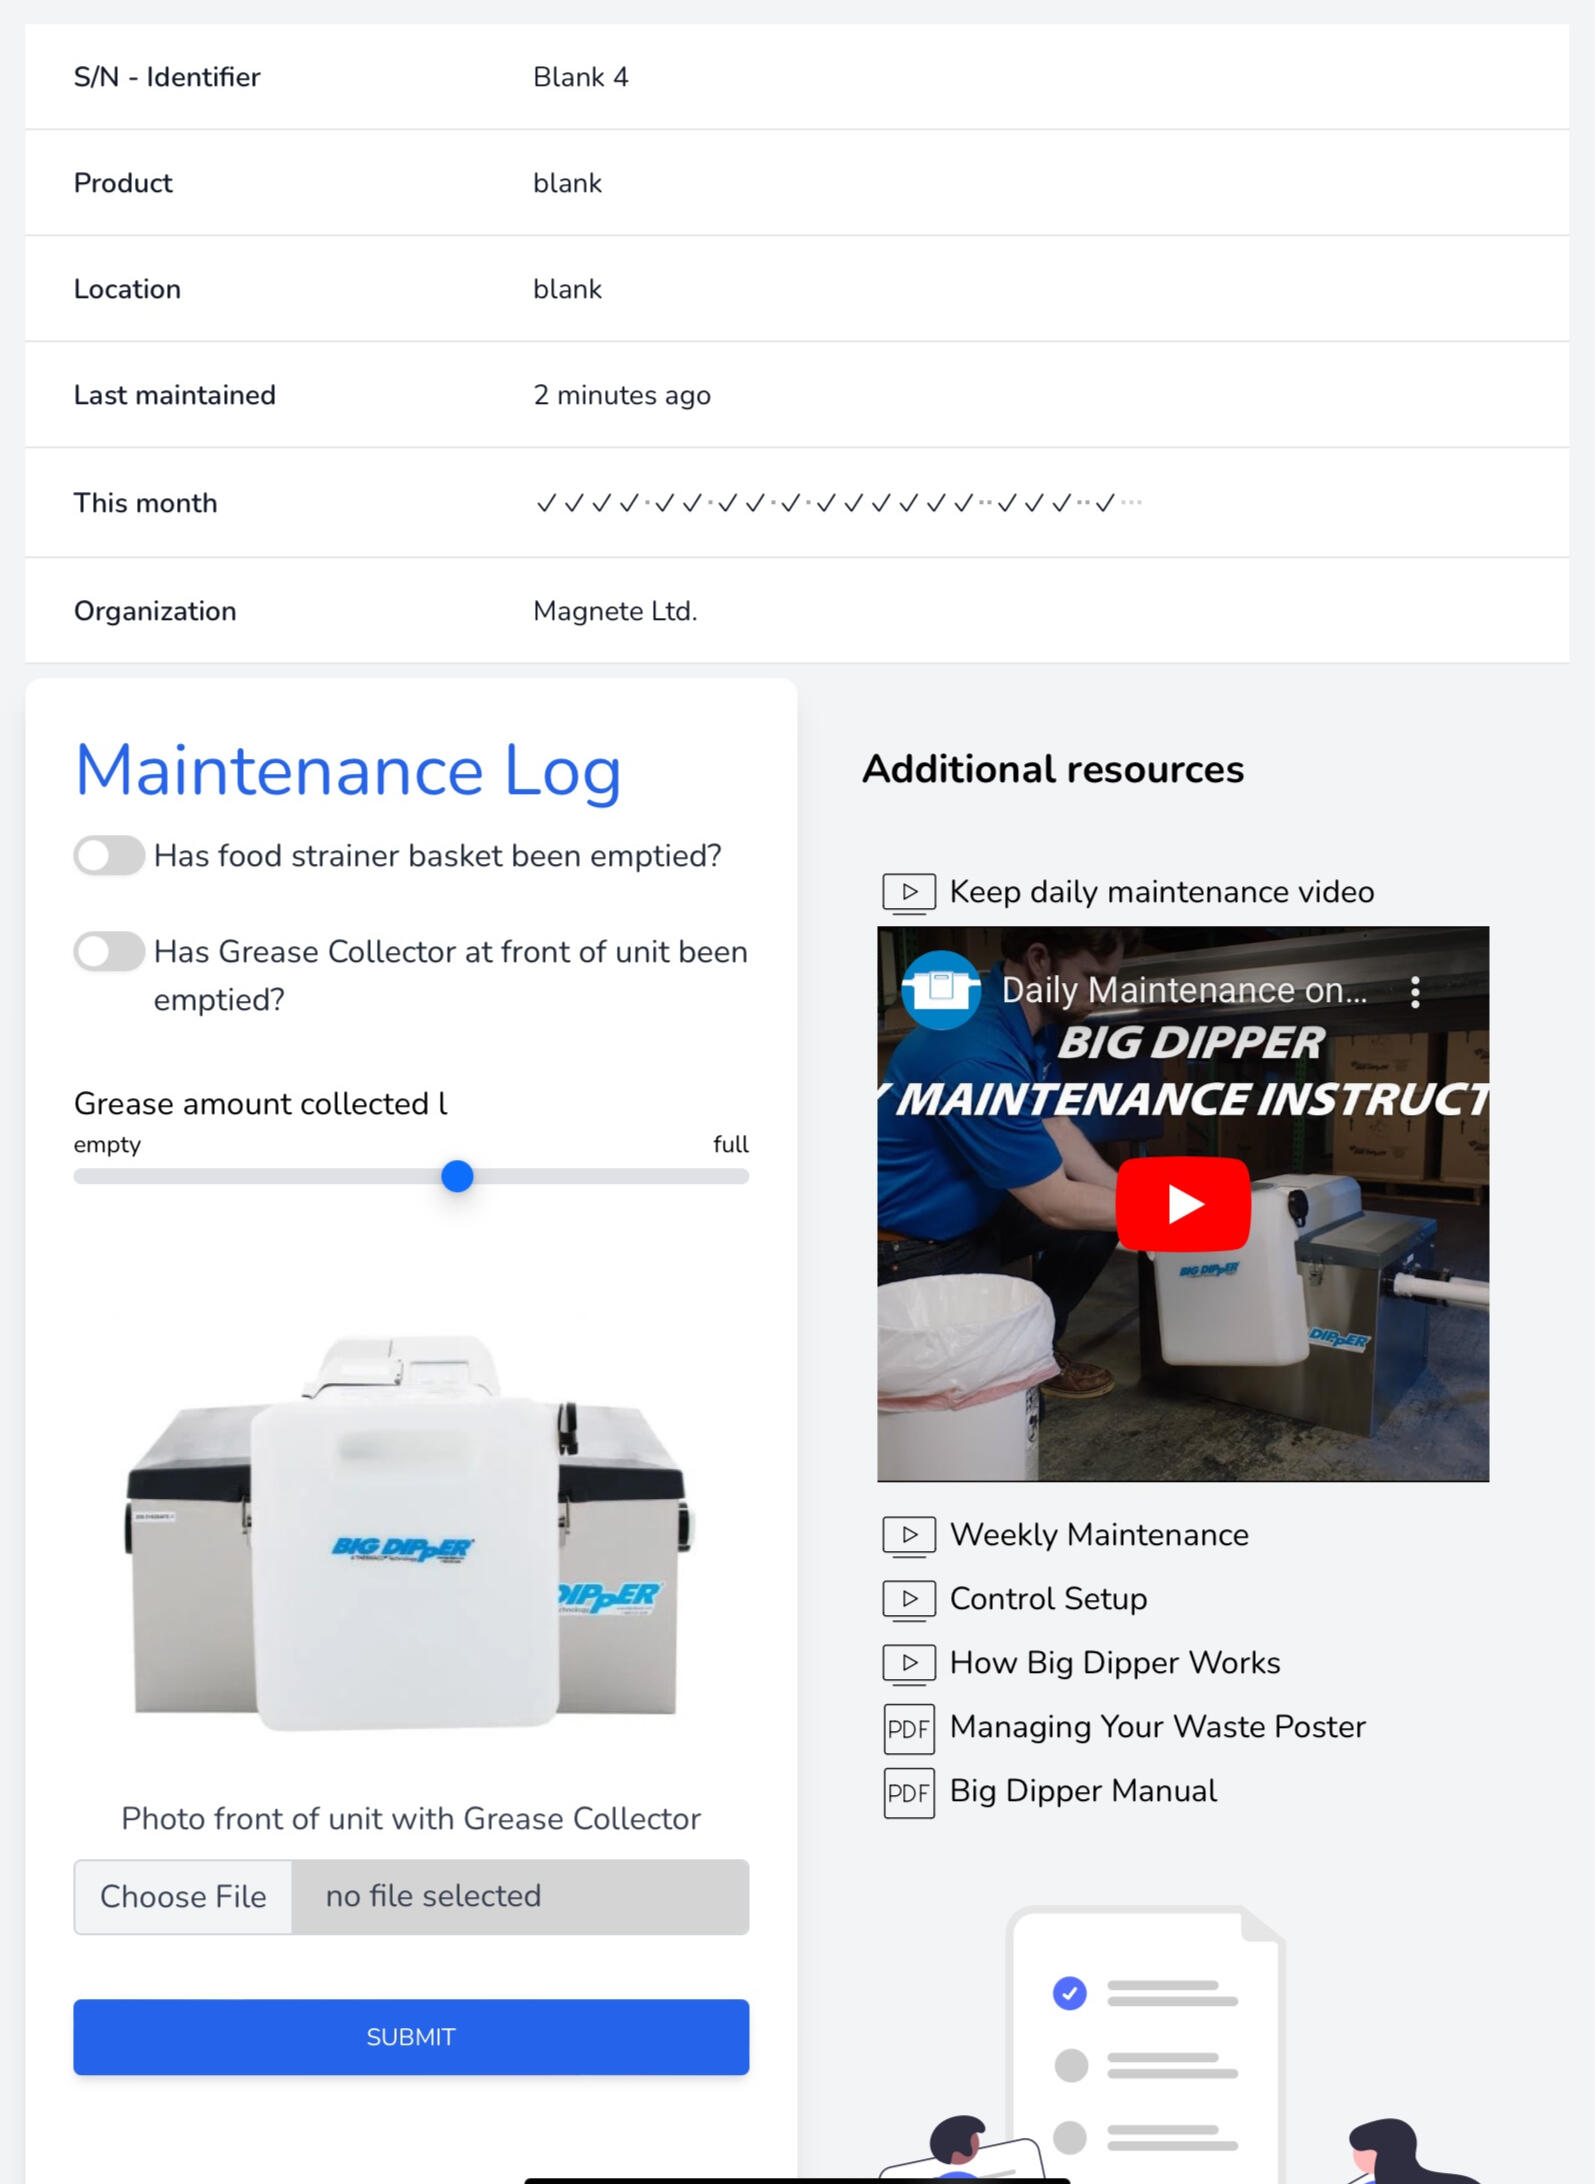1595x2184 pixels.
Task: Click 'Grease amount collected l' label
Action: 261,1104
